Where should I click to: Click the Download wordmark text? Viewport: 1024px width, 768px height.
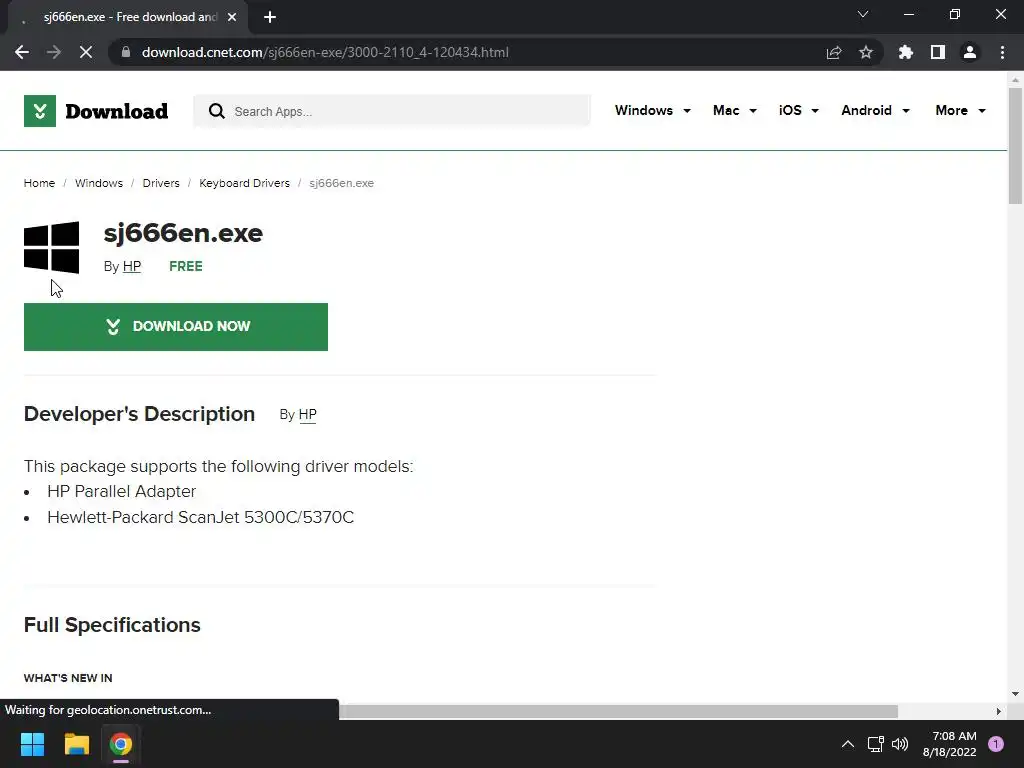[117, 111]
